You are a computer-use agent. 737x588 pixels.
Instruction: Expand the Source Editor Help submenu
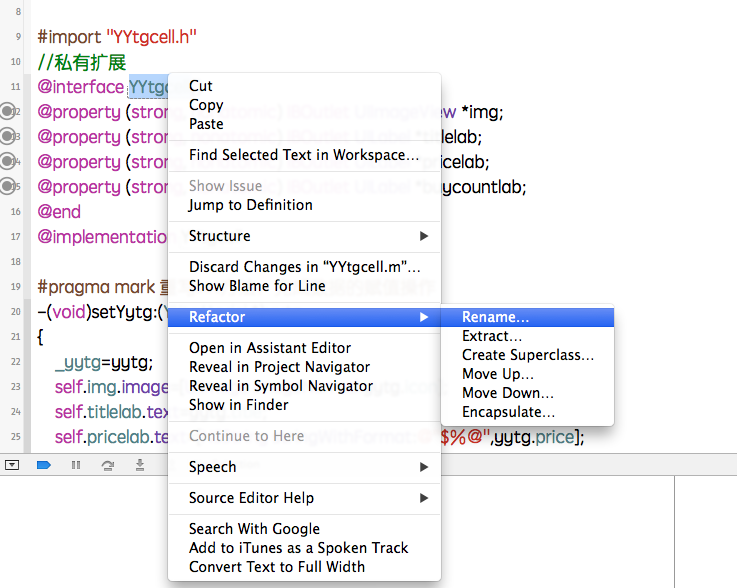click(x=304, y=498)
